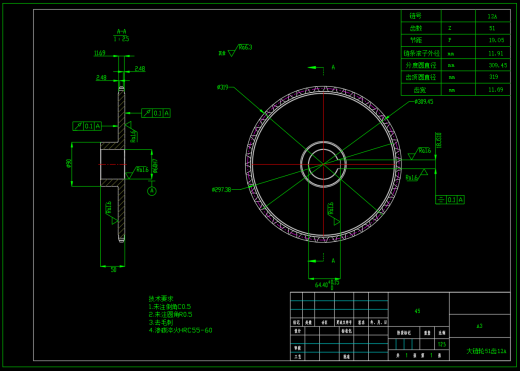Click the upper section arrow label 'A'
Viewport: 520px width, 371px height.
pyautogui.click(x=333, y=67)
